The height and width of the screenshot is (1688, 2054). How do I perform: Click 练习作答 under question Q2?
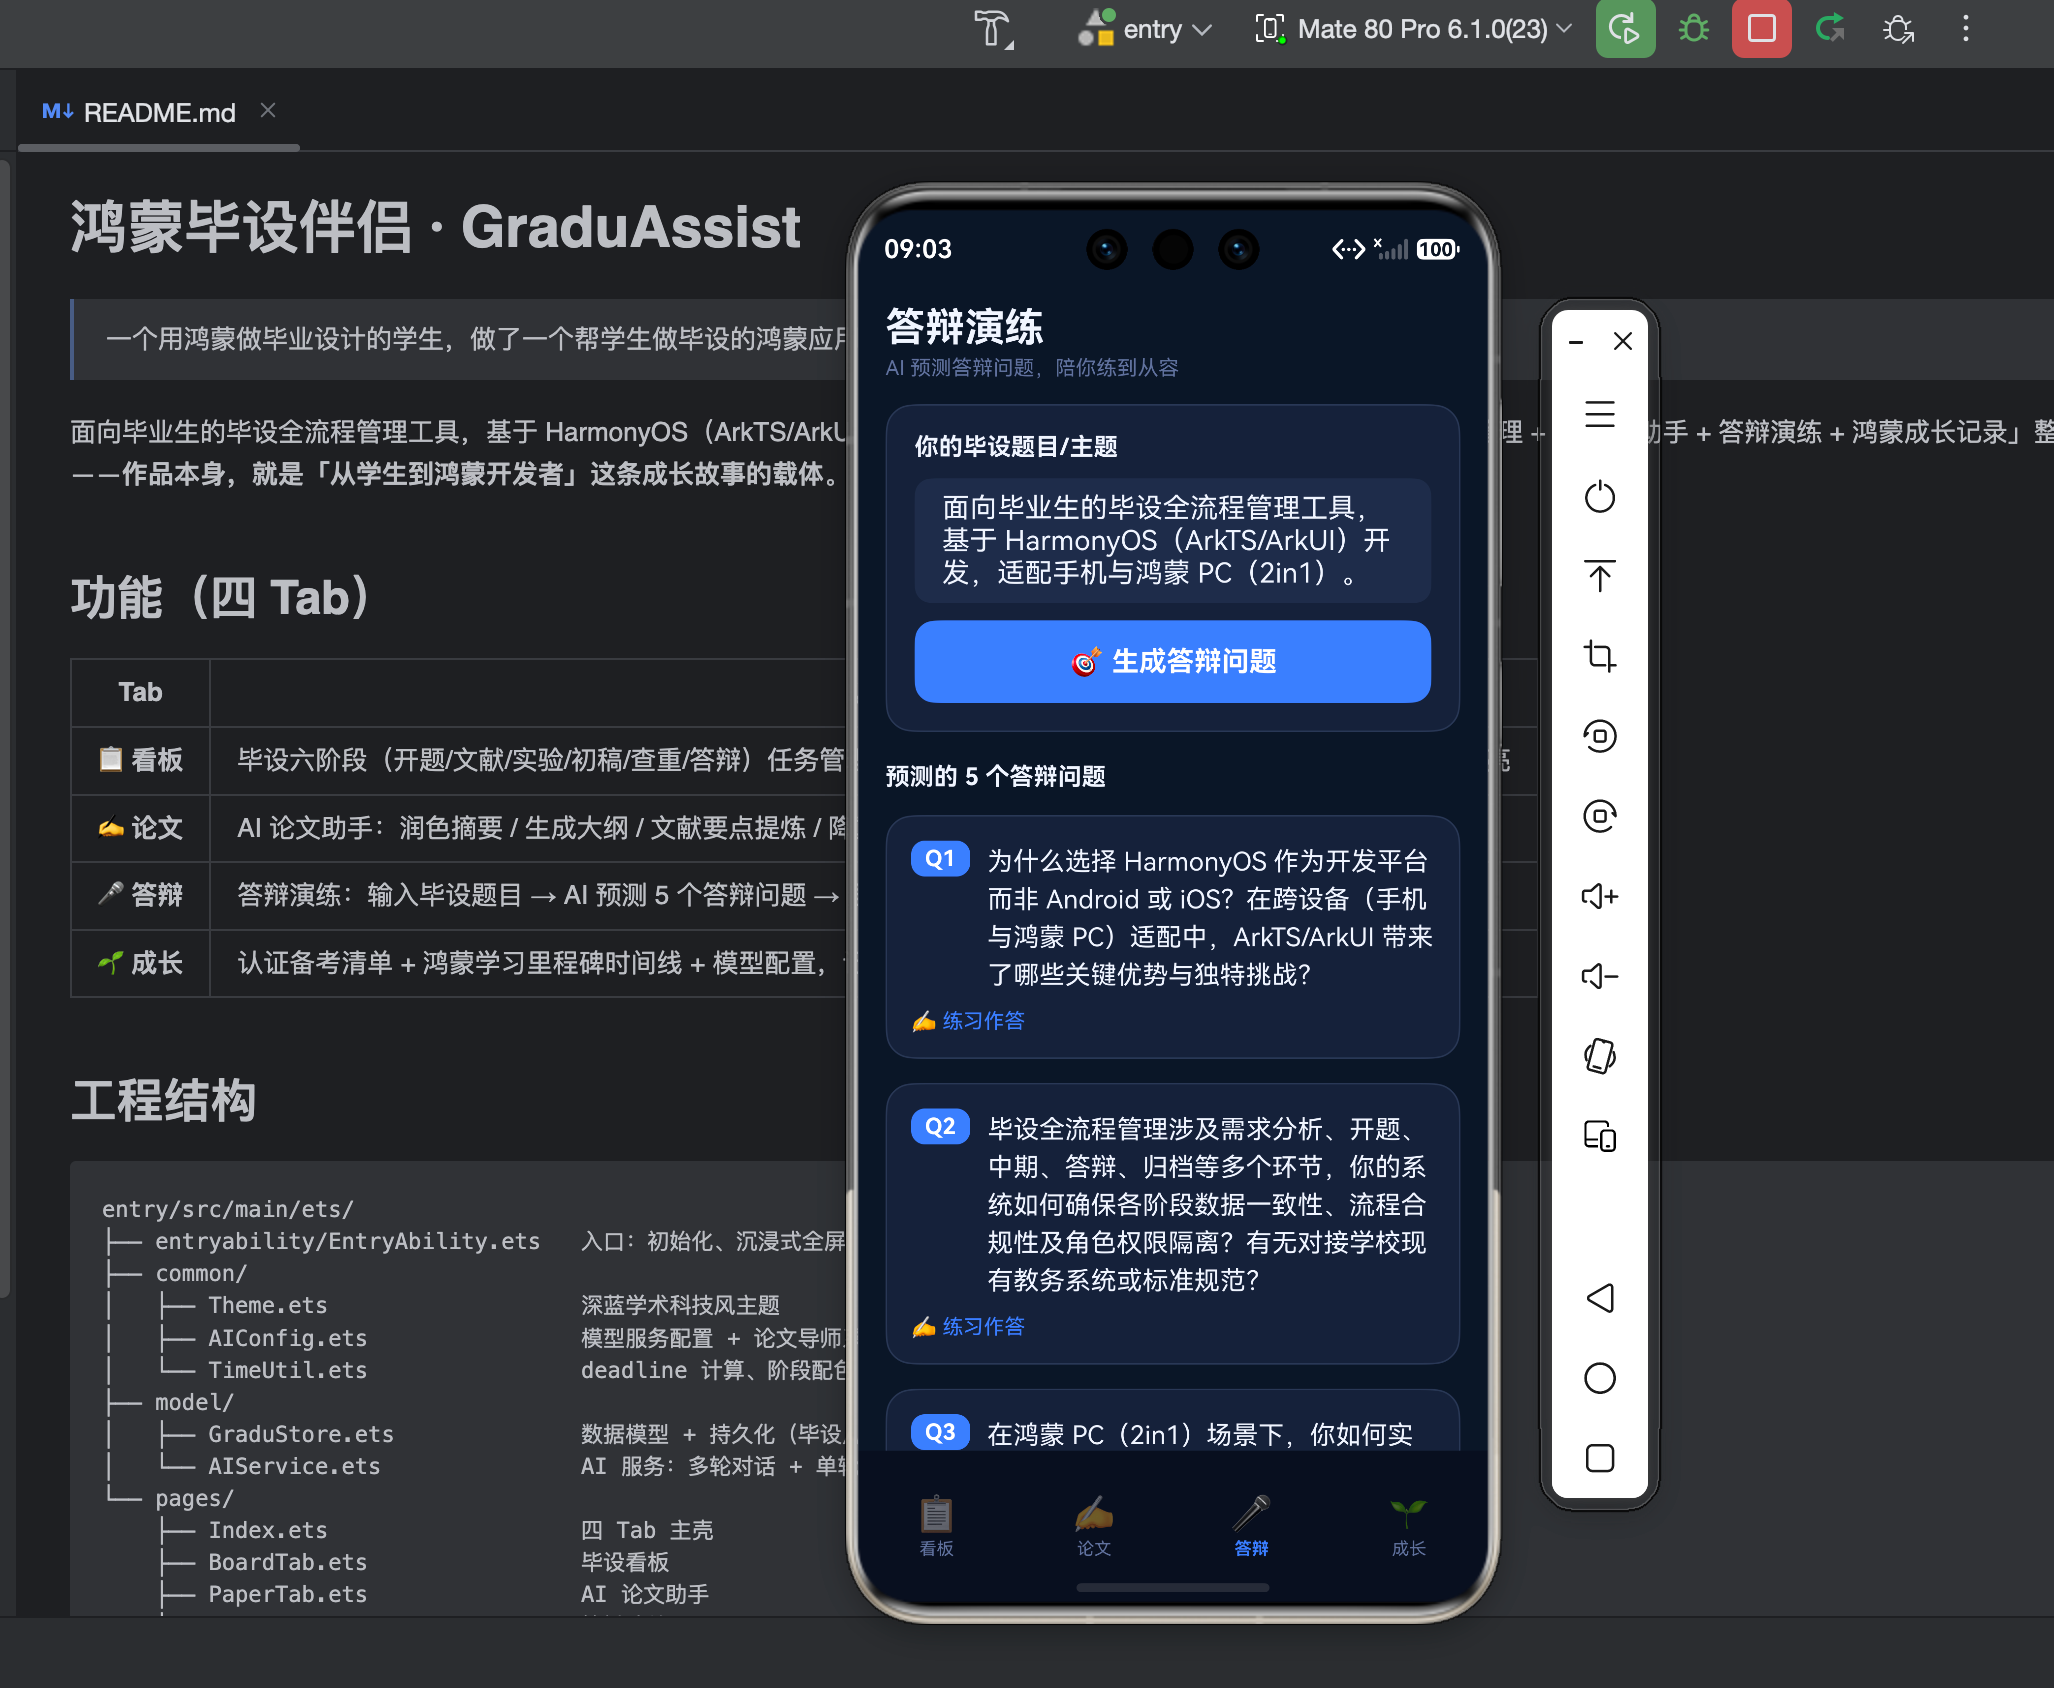tap(969, 1327)
